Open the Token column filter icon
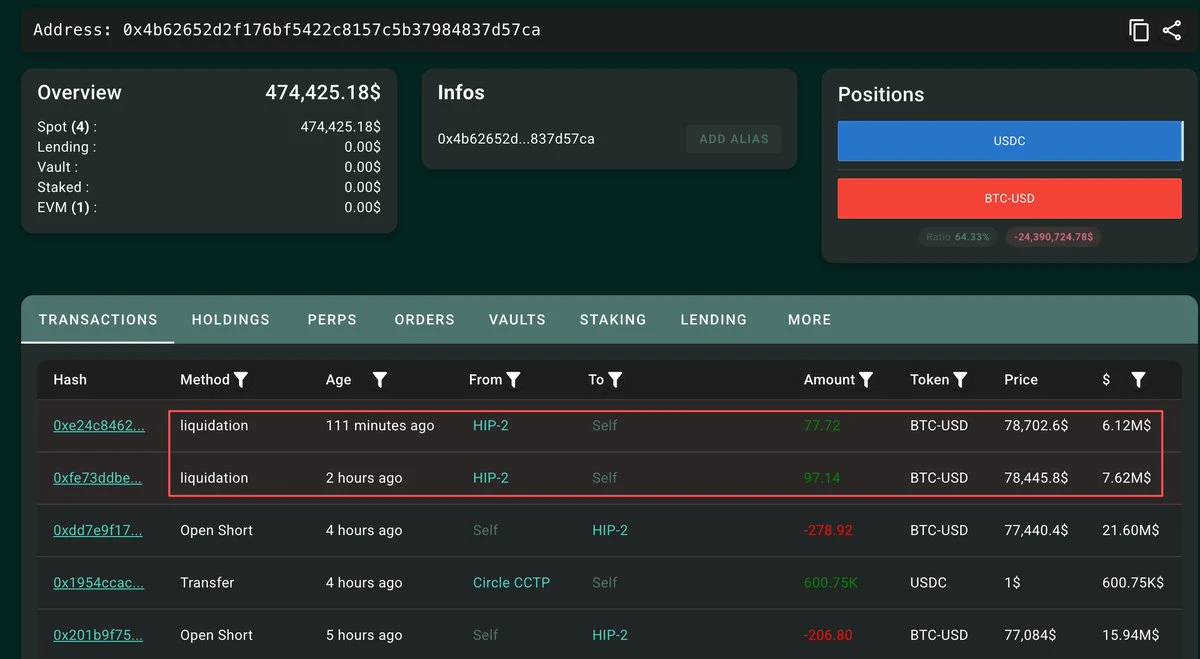The image size is (1200, 659). point(960,380)
